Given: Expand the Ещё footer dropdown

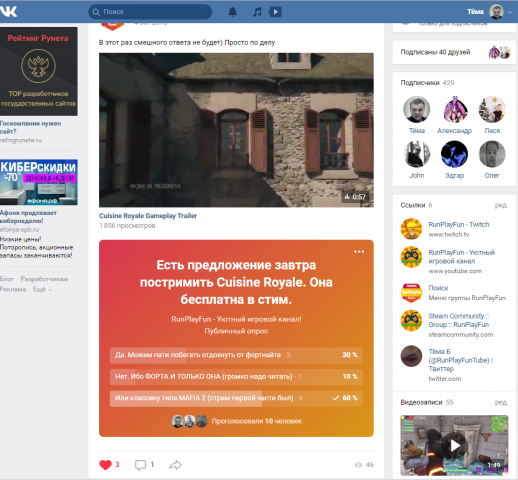Looking at the screenshot, I should pyautogui.click(x=42, y=289).
